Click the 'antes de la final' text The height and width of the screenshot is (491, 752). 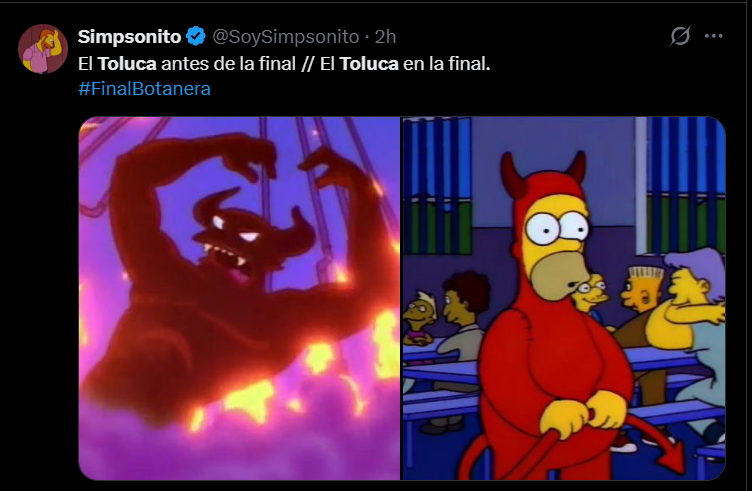[228, 64]
